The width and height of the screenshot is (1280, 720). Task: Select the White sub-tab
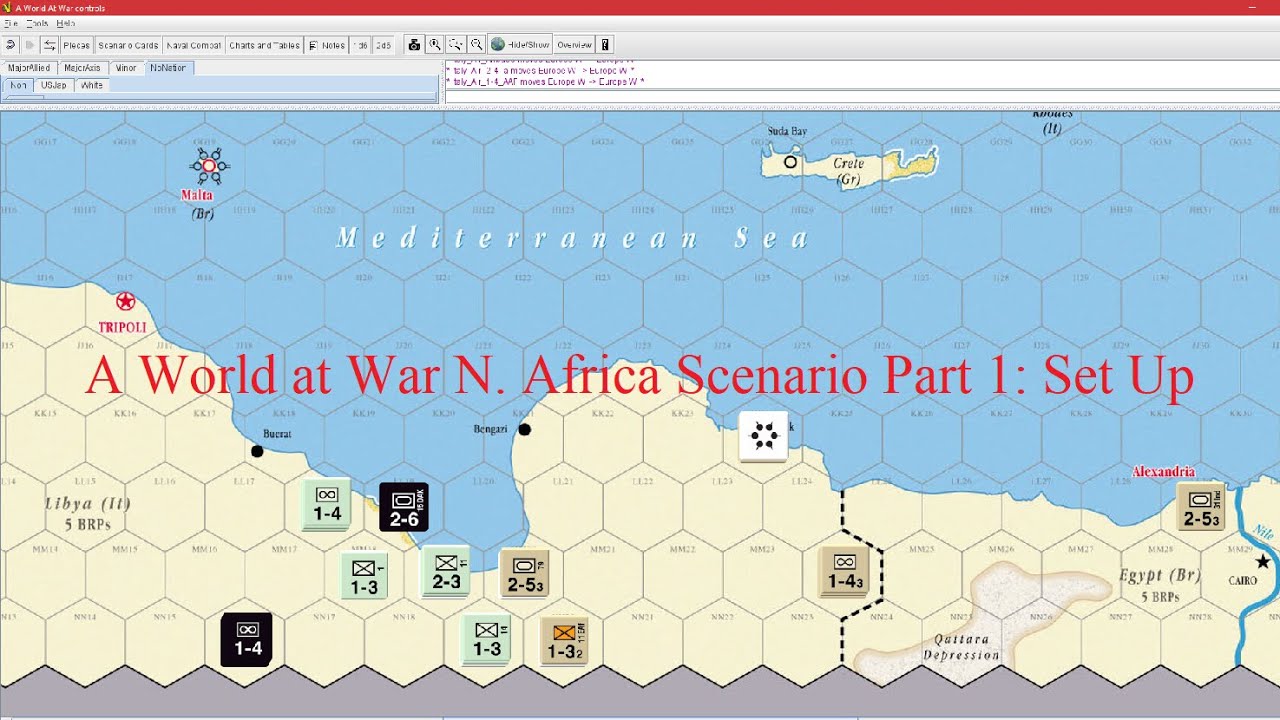tap(92, 85)
